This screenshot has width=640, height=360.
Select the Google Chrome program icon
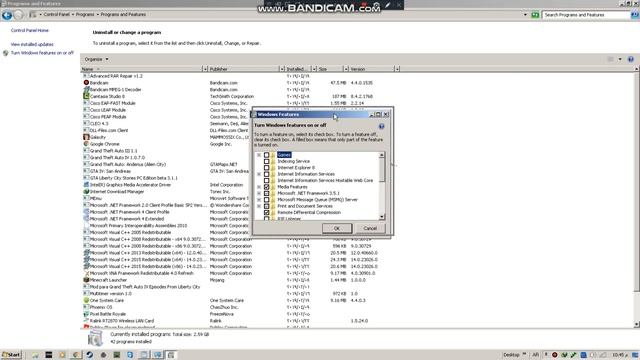pyautogui.click(x=86, y=144)
